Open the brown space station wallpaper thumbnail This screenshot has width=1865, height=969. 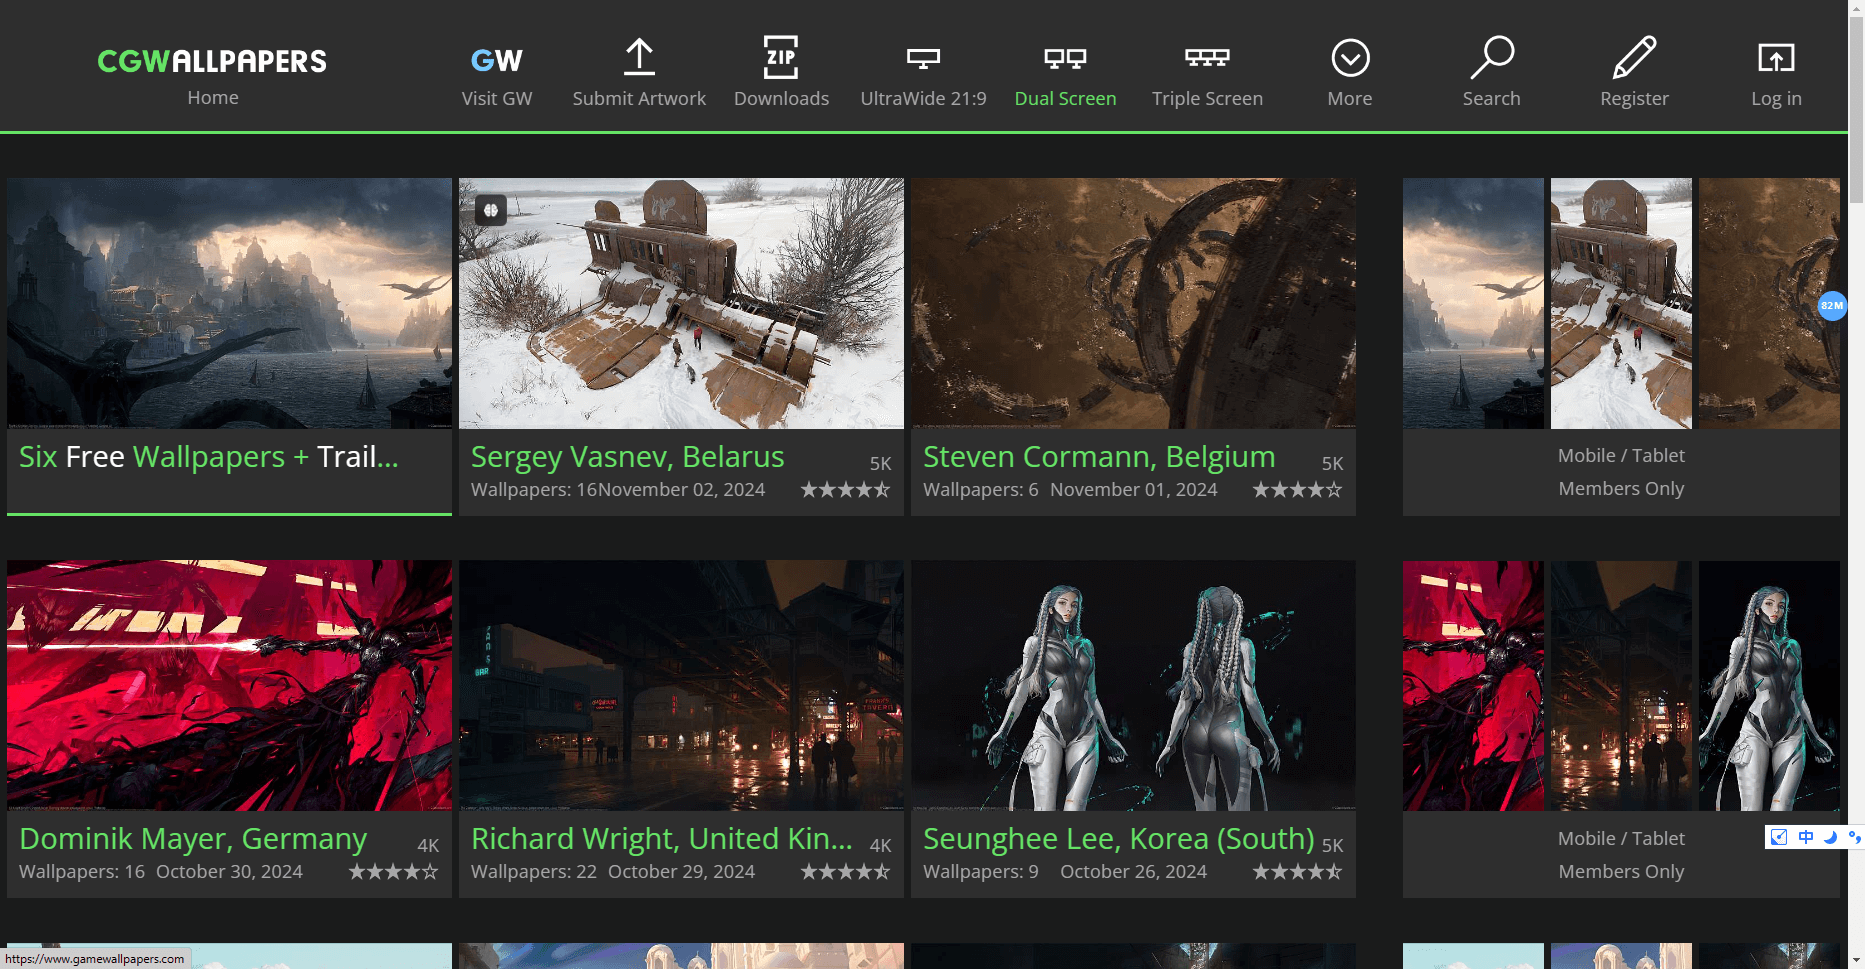pos(1133,303)
